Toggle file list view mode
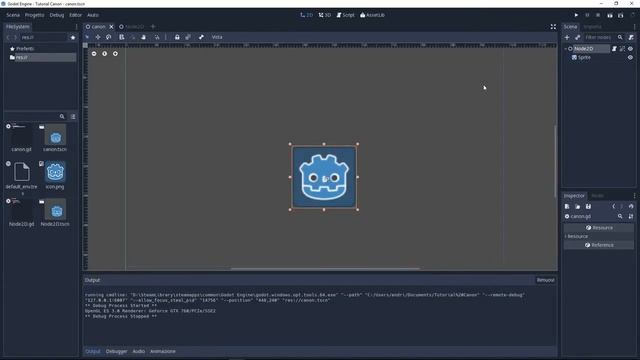 73,117
